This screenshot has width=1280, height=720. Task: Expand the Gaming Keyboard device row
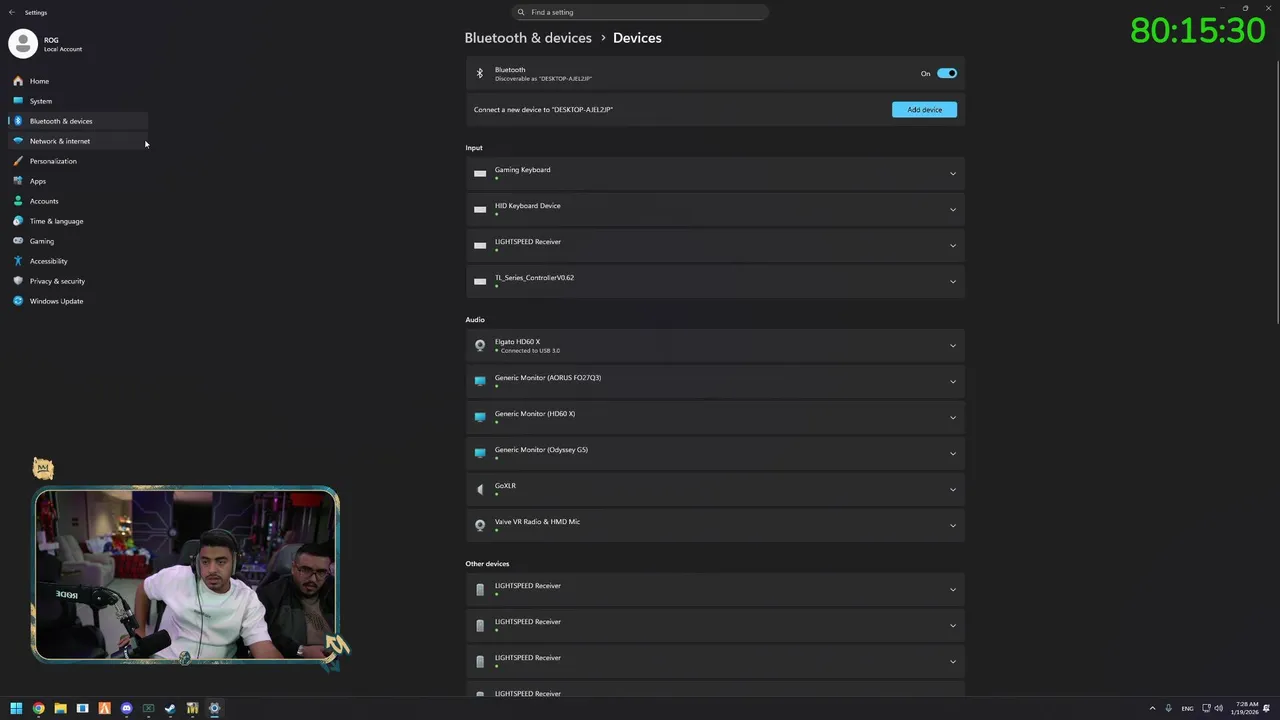(x=715, y=173)
